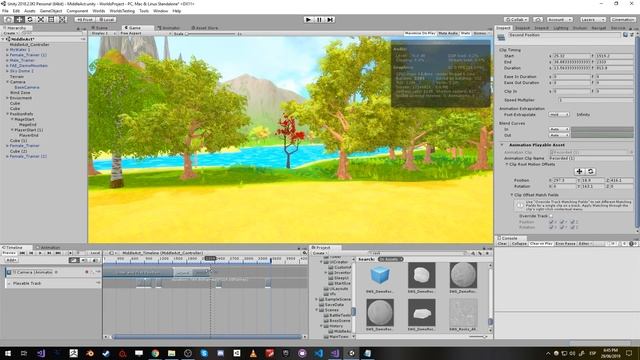Image resolution: width=640 pixels, height=360 pixels.
Task: Select Terrain in Hierarchy
Action: (17, 76)
